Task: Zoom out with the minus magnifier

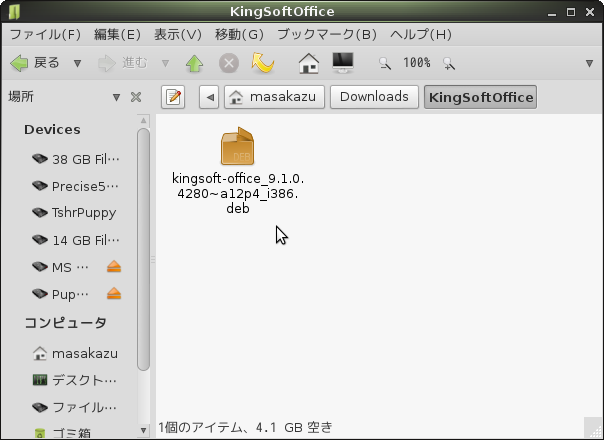Action: click(384, 63)
